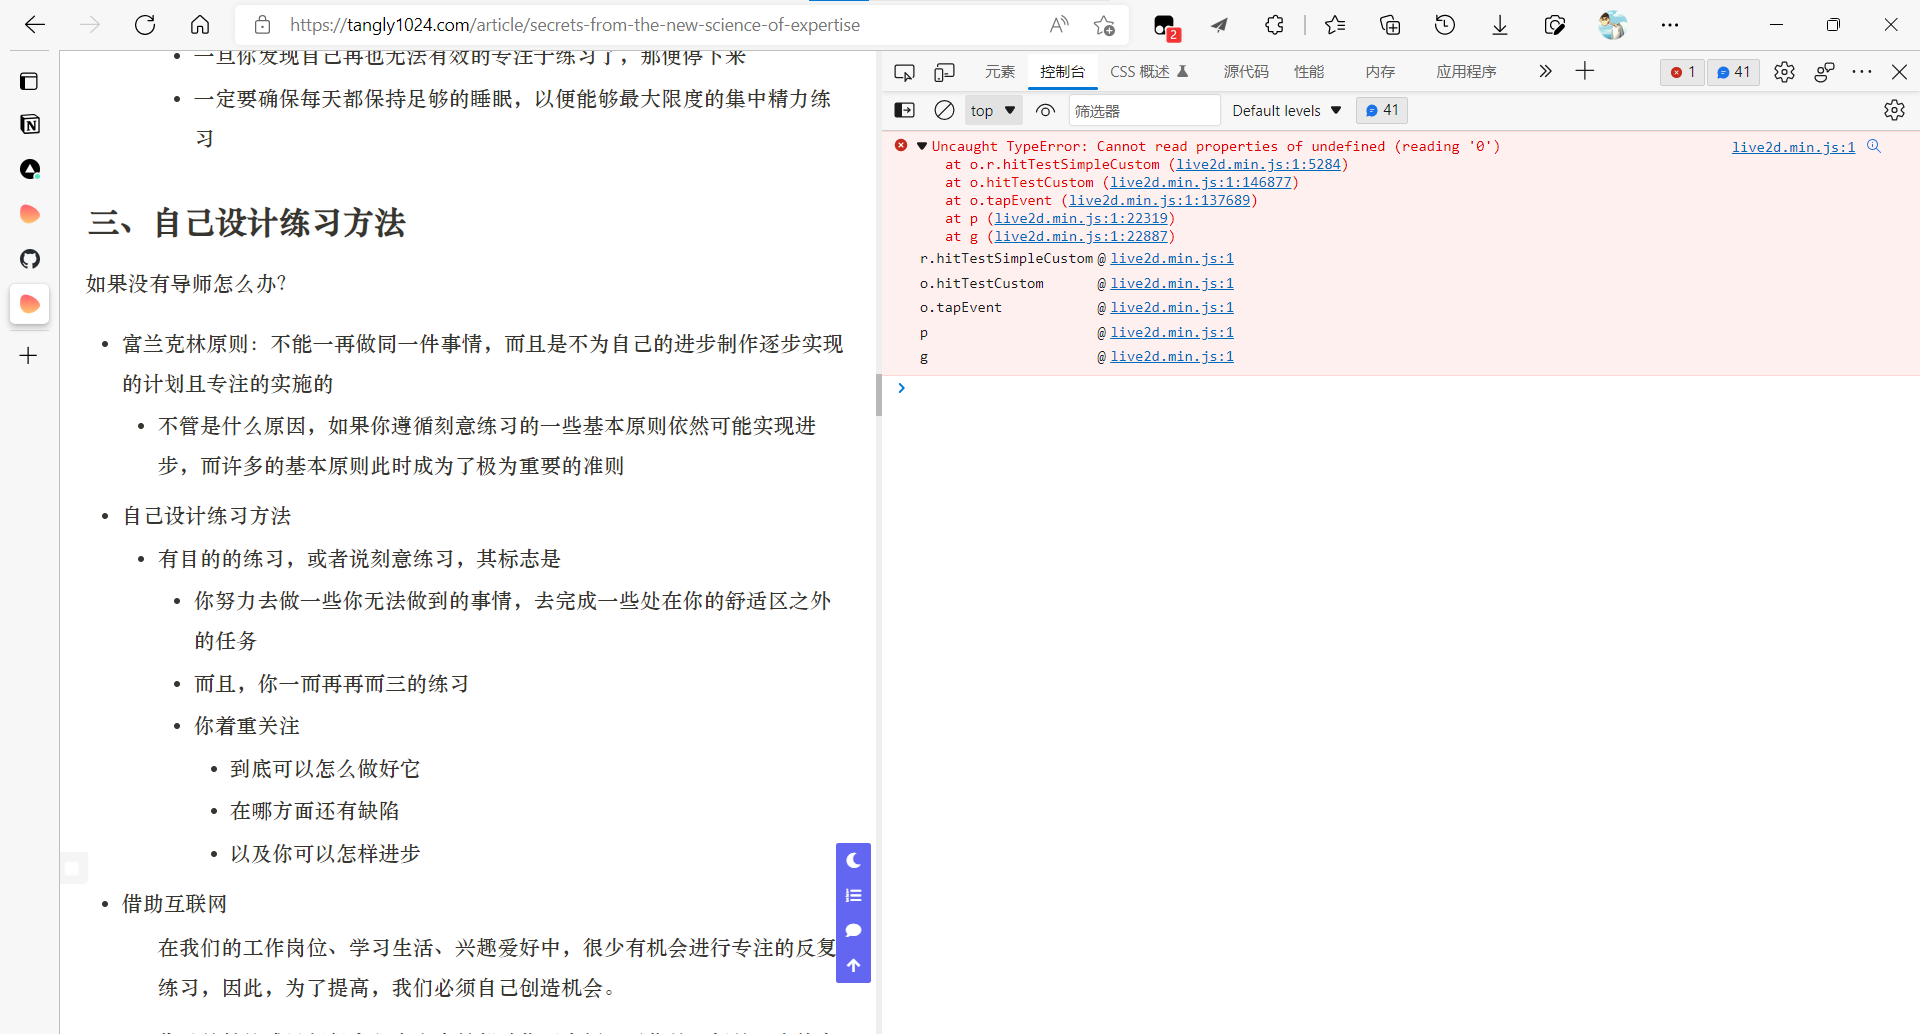Open the Default levels dropdown
The image size is (1920, 1034).
coord(1286,110)
